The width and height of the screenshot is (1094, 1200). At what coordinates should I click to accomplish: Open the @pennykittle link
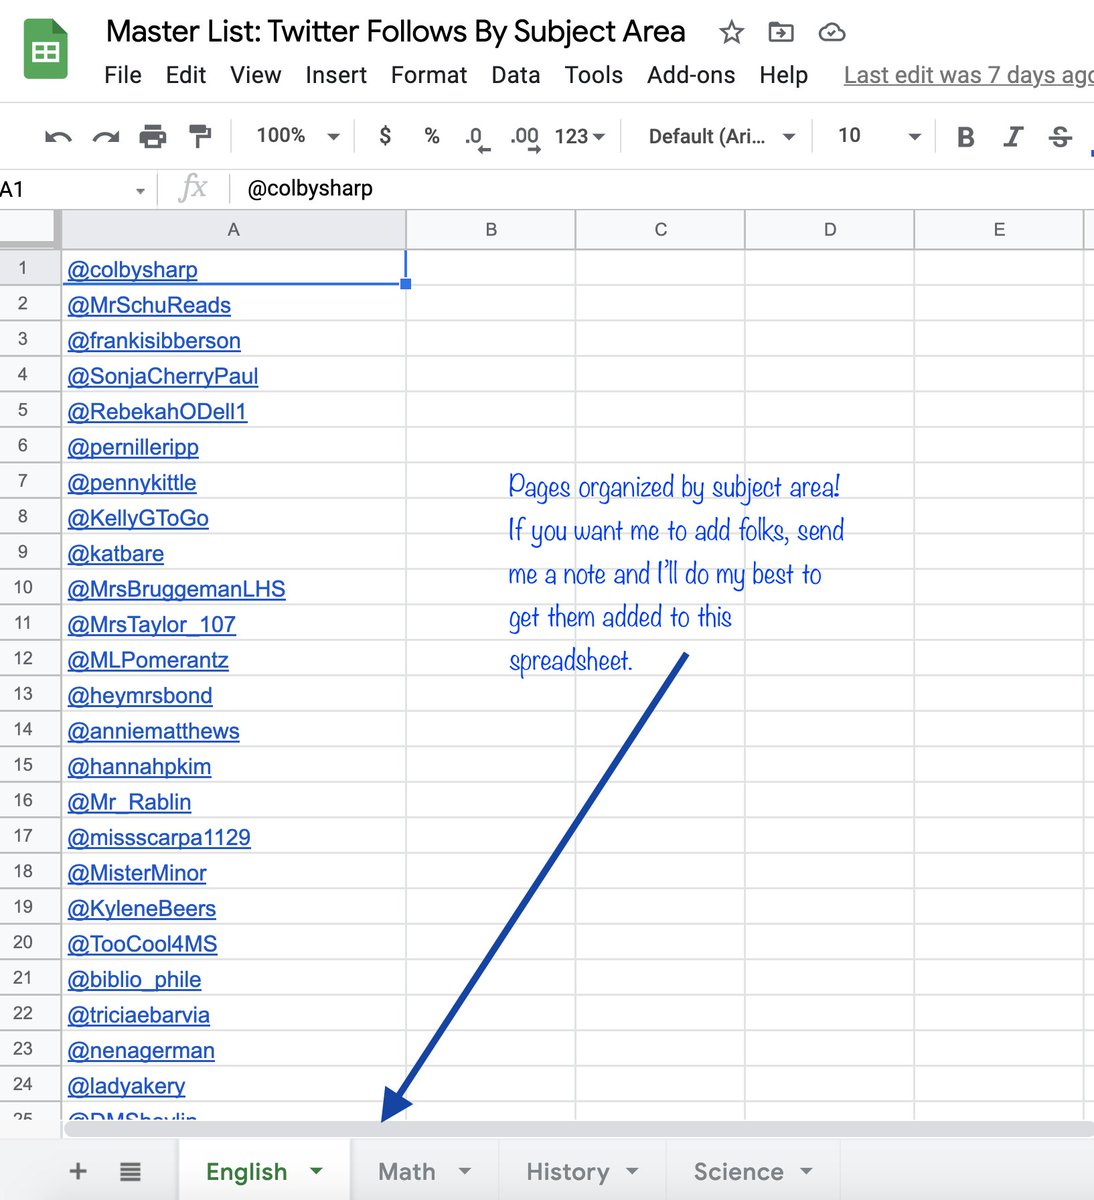(x=132, y=482)
